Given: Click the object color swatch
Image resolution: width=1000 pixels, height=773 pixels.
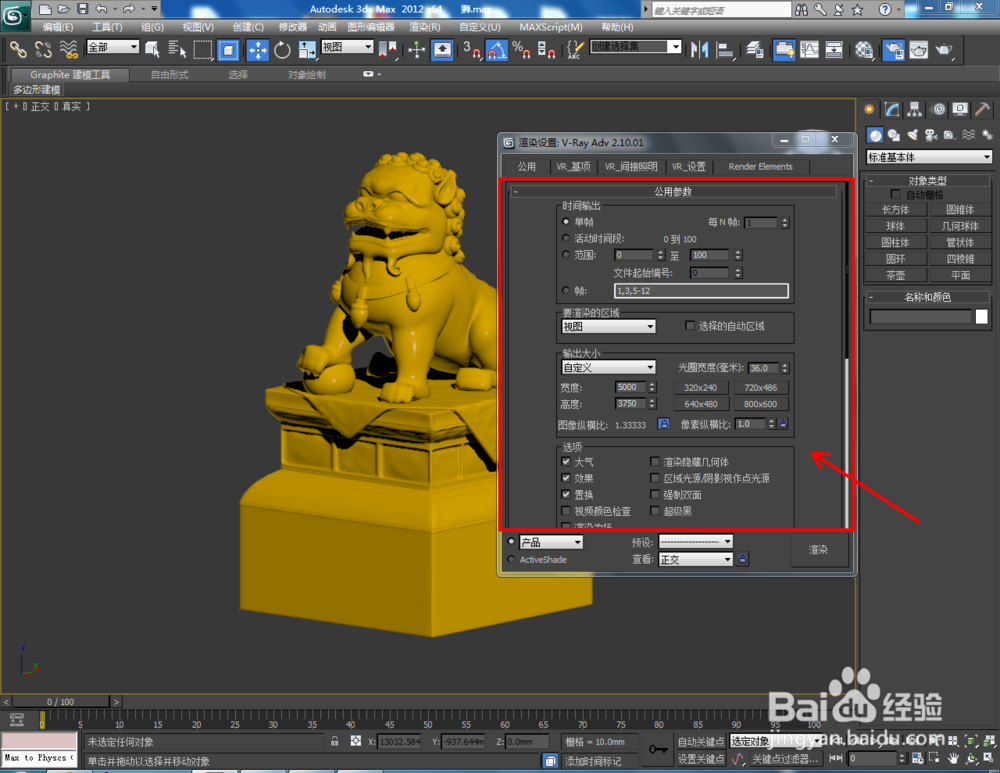Looking at the screenshot, I should coord(982,316).
